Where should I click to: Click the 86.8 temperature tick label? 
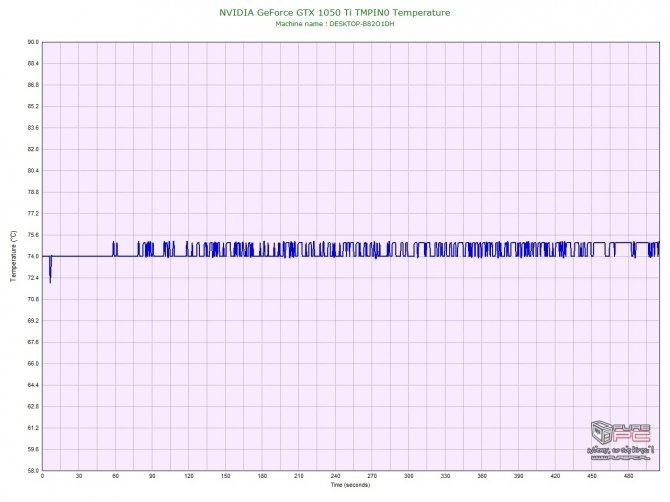(33, 85)
